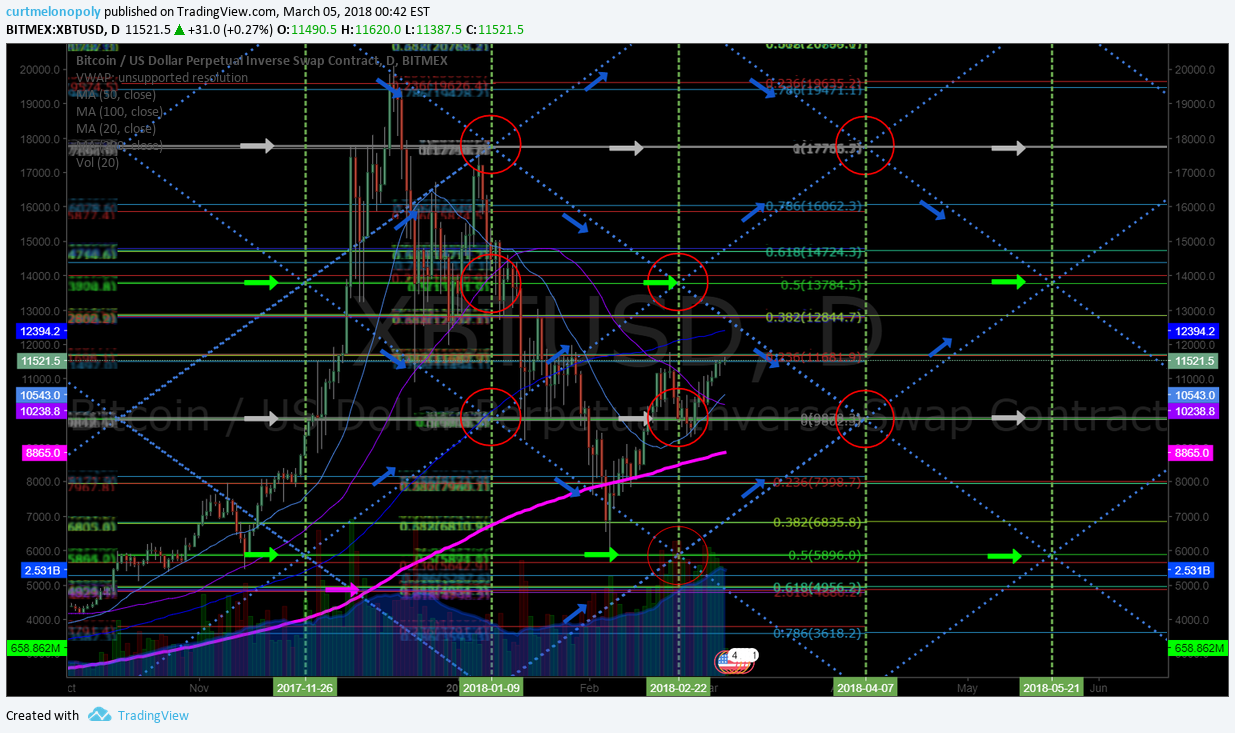The image size is (1235, 733).
Task: Click the 0.618(14724.3) Fibonacci label
Action: coord(813,253)
